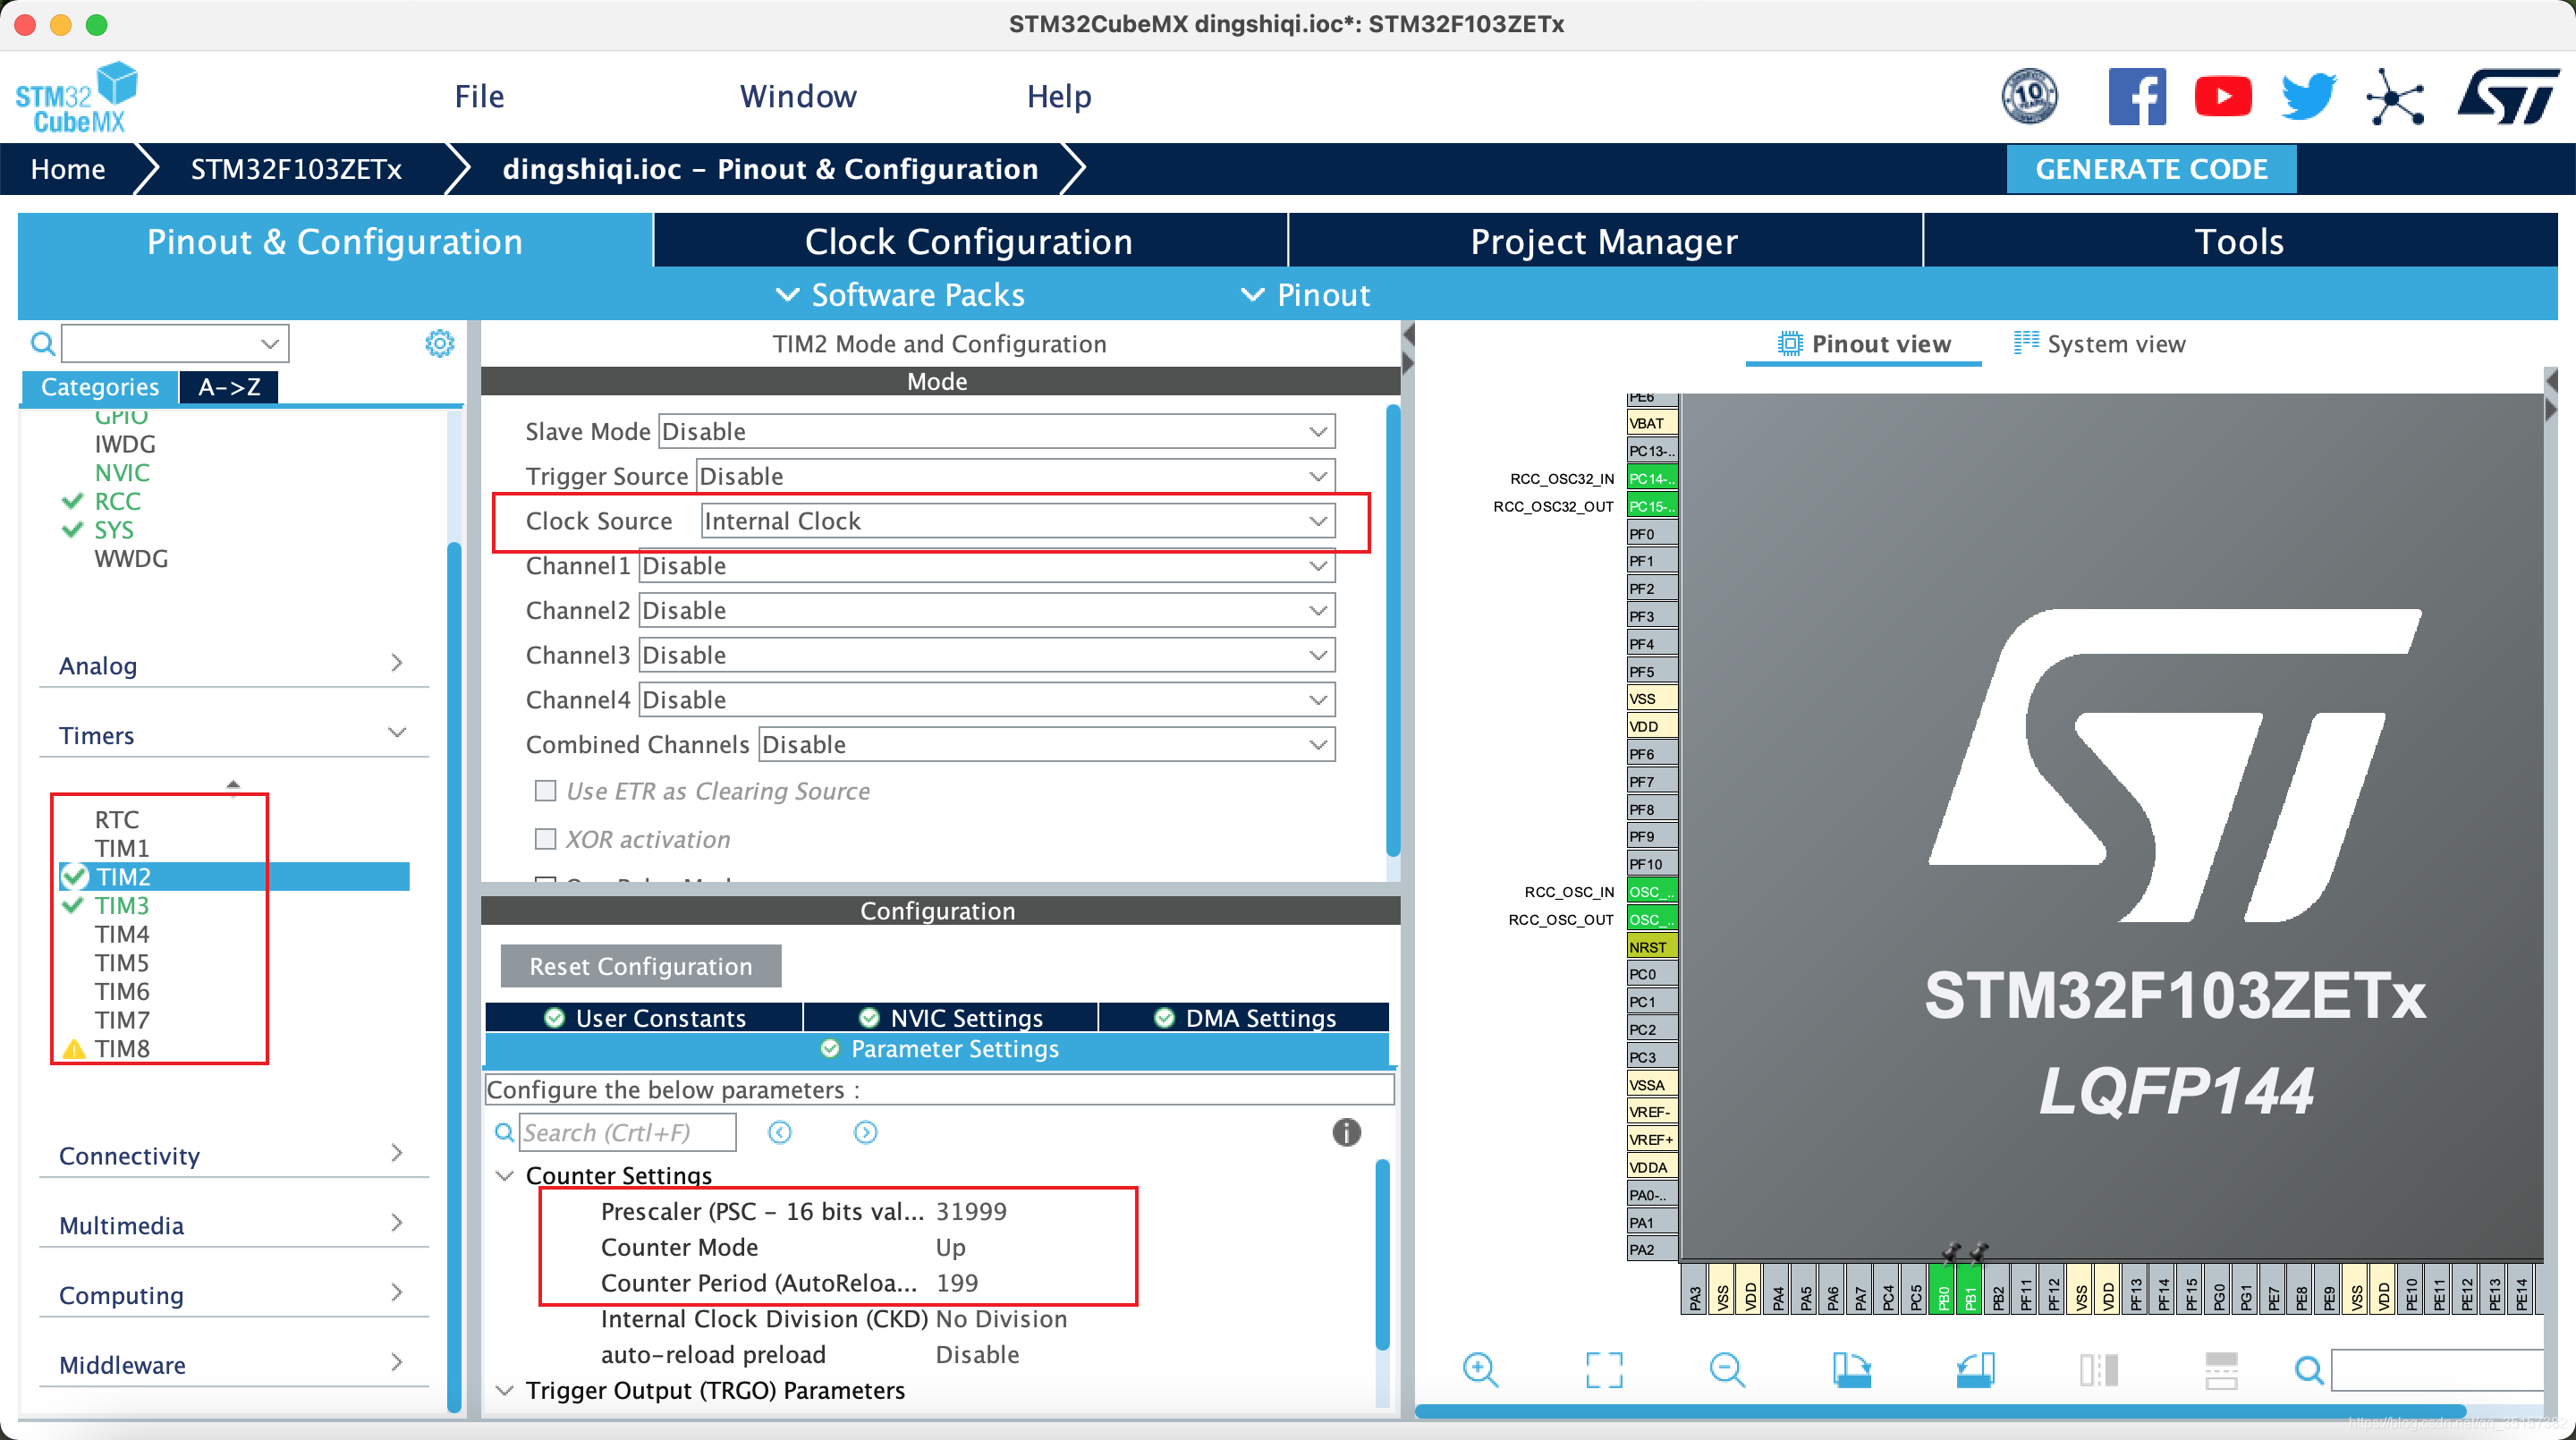
Task: Open the Channel3 dropdown
Action: pos(987,655)
